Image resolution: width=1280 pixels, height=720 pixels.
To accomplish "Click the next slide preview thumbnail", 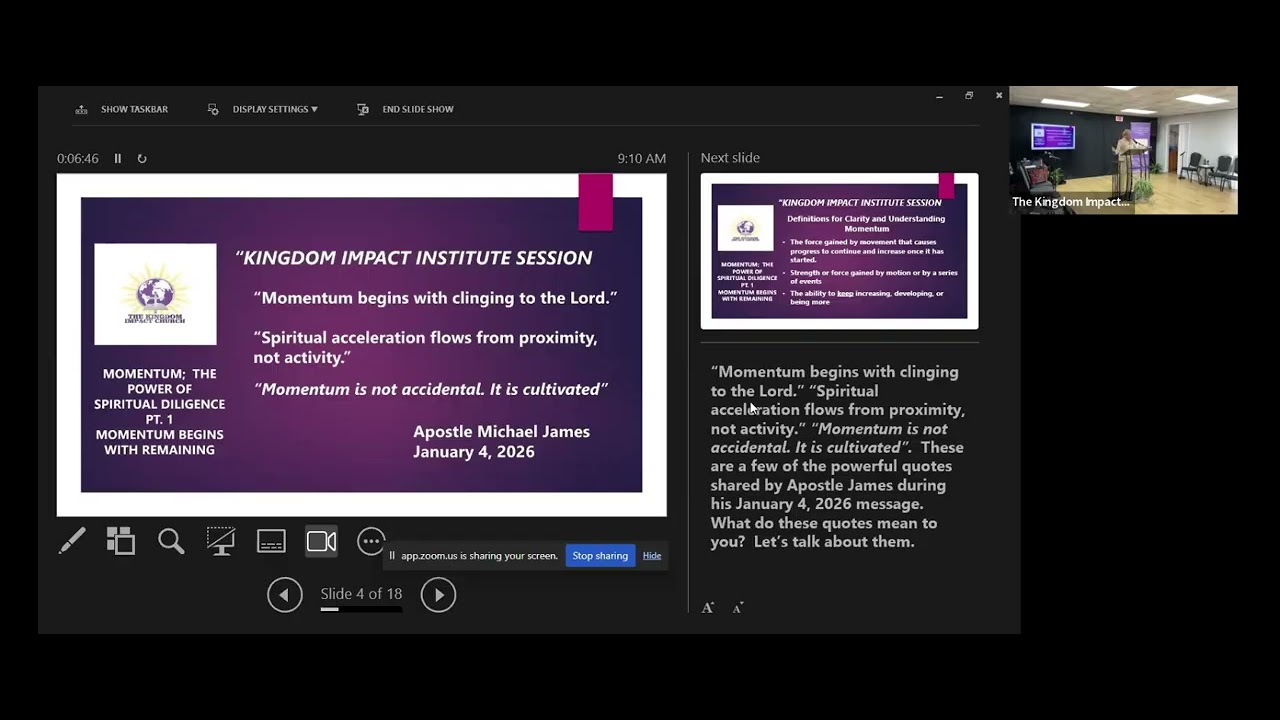I will 839,251.
